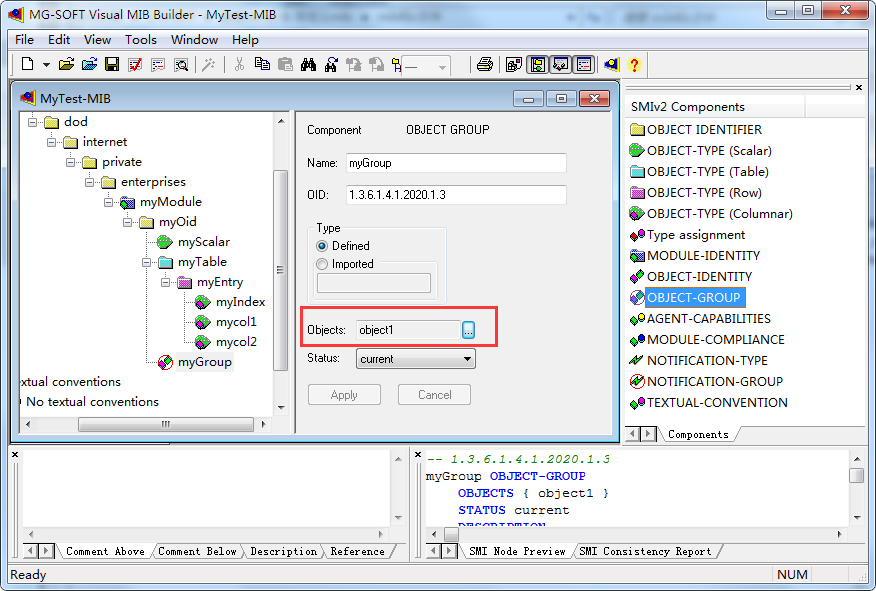This screenshot has width=876, height=591.
Task: Select the NOTIFICATION-TYPE component
Action: point(706,360)
